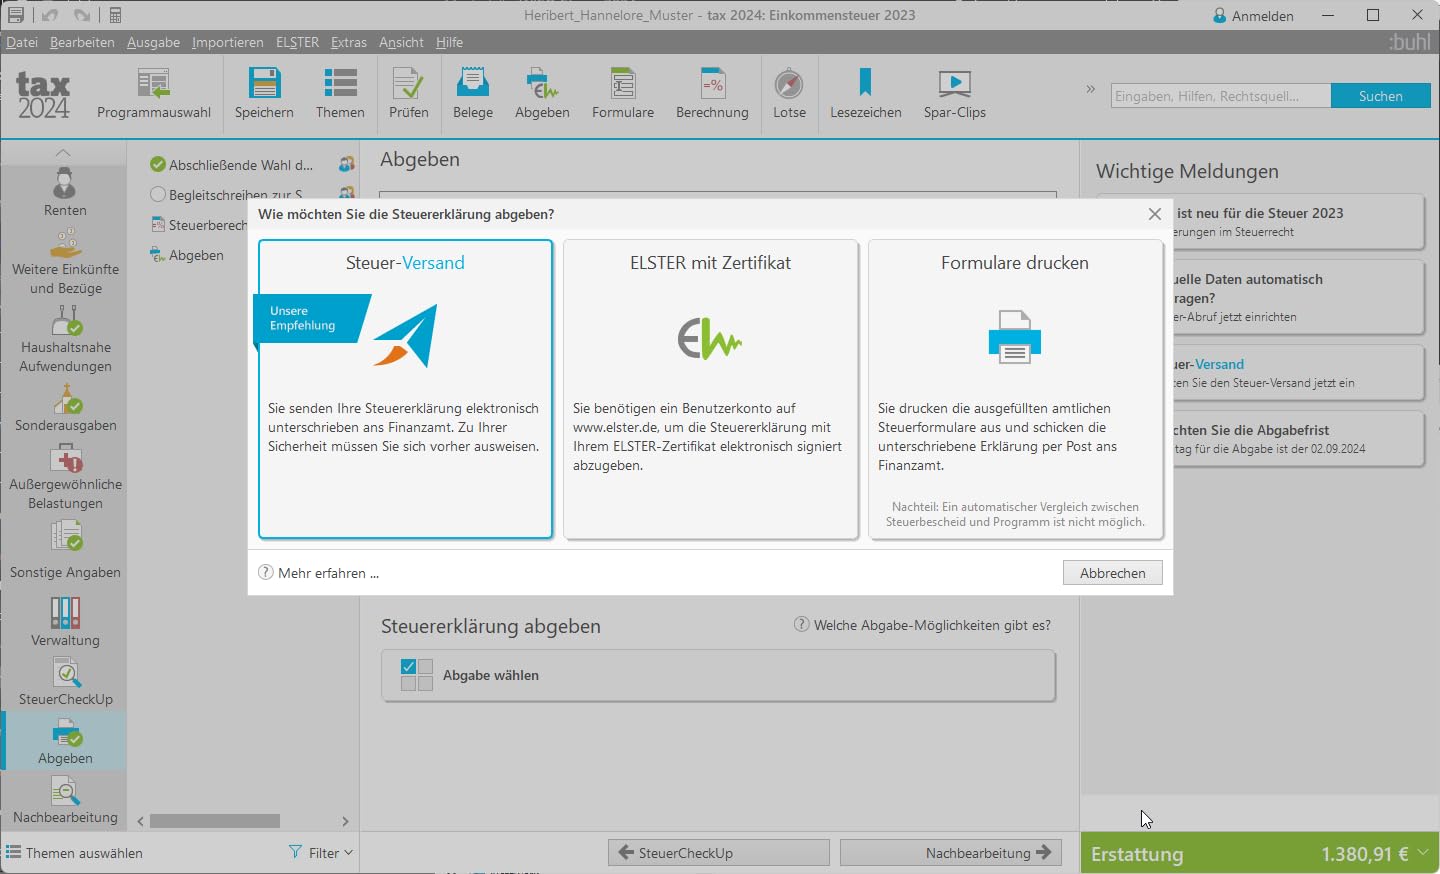Open the Datei menu

[22, 42]
